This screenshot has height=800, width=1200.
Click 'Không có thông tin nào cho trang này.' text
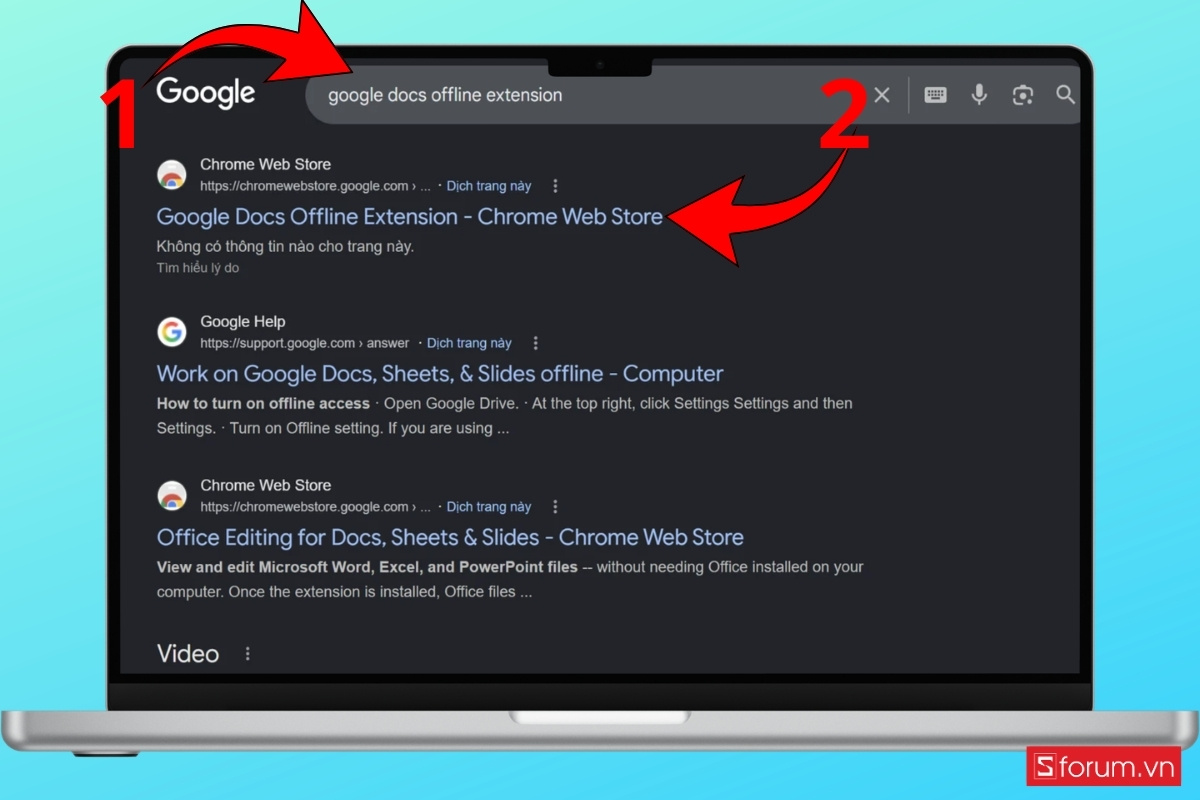(285, 246)
